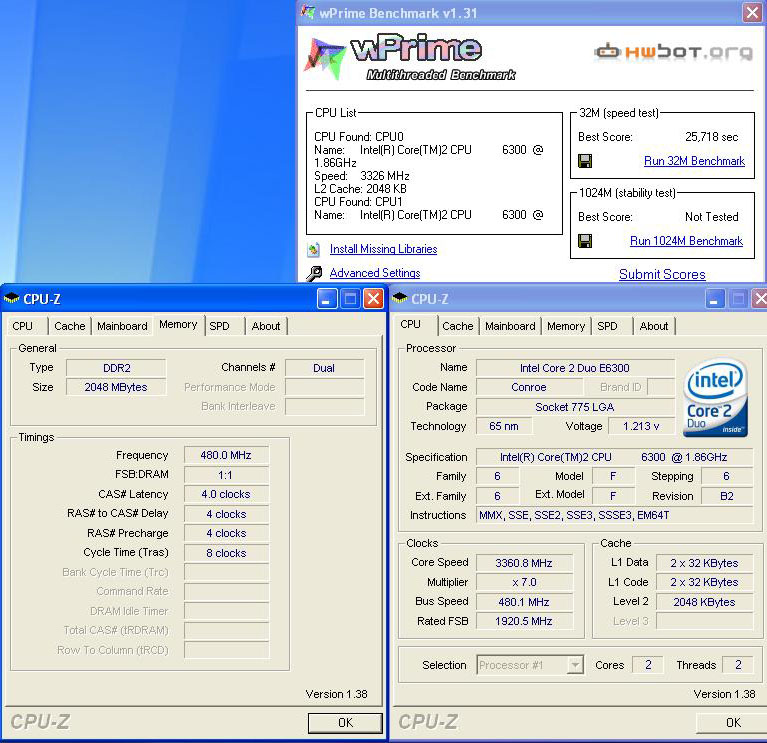Click OK in the left CPU-Z window
Viewport: 767px width, 743px height.
345,722
